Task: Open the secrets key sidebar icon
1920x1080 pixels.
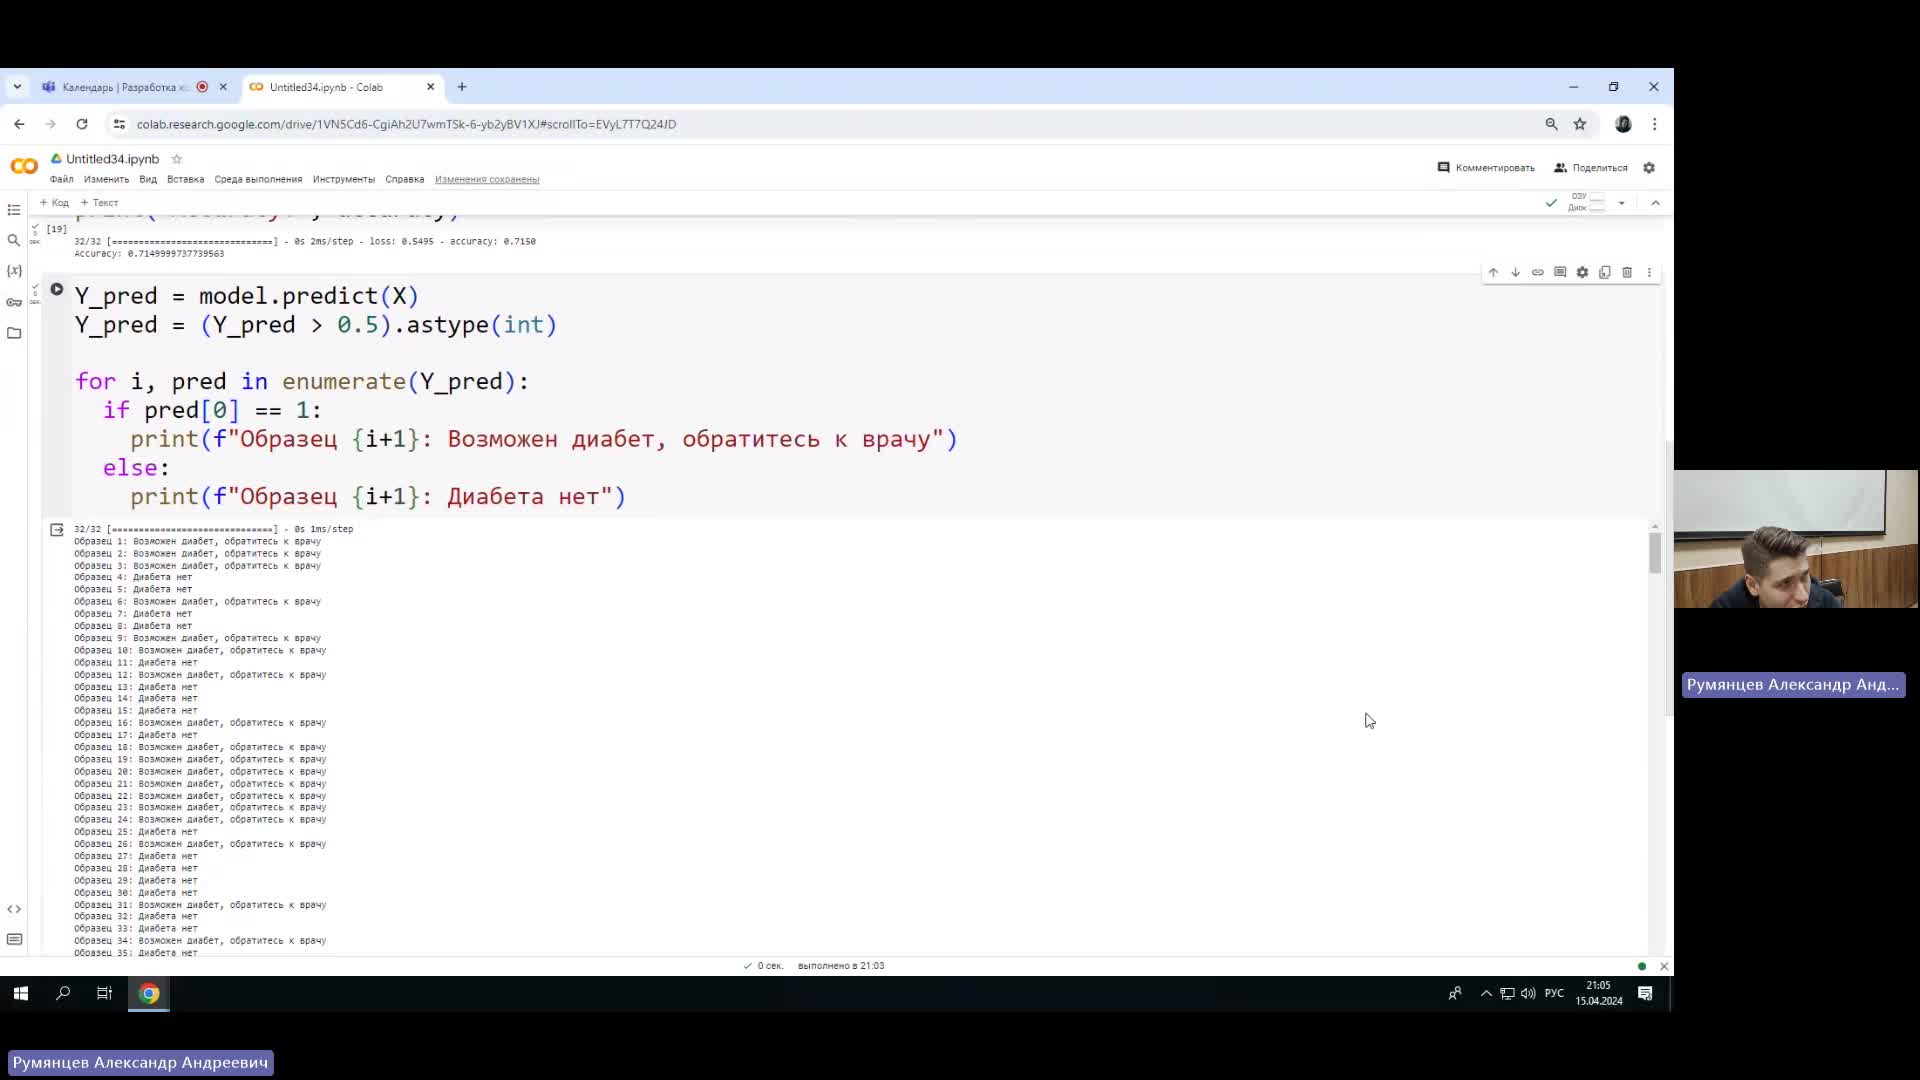Action: 14,302
